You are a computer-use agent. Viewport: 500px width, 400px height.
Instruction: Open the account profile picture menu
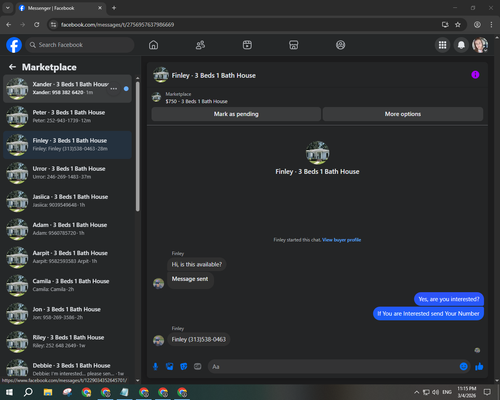click(x=480, y=45)
